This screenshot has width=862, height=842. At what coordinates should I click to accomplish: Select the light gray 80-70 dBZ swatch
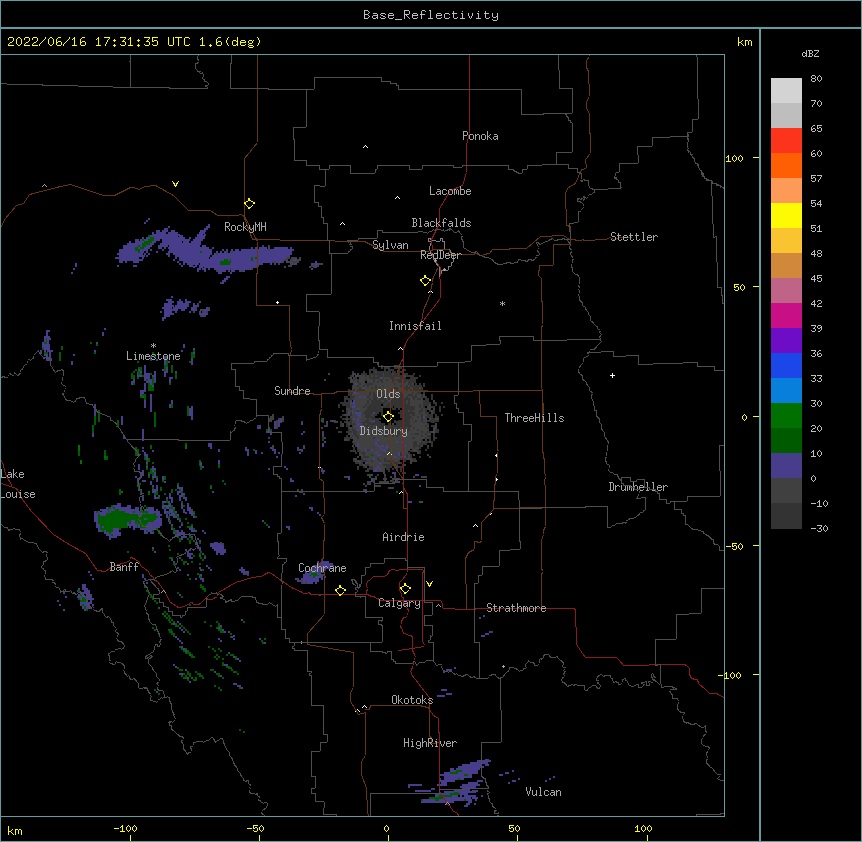tap(786, 91)
